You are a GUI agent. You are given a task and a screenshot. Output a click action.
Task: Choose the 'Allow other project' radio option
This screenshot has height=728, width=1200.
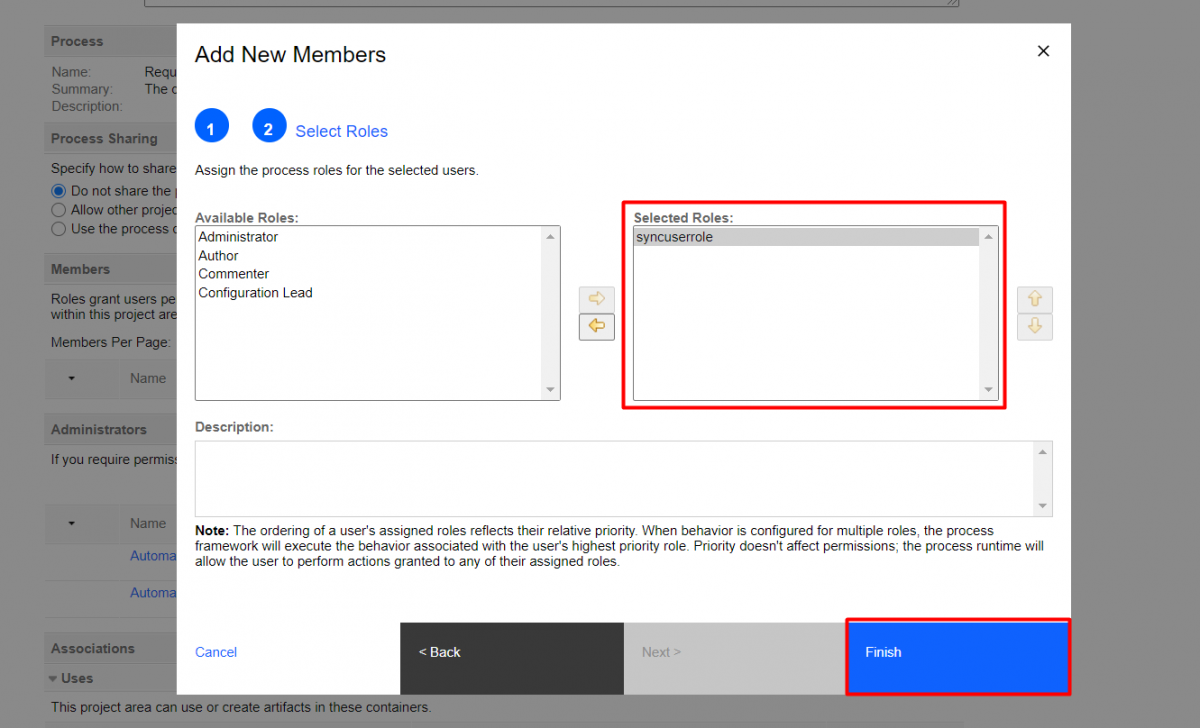(x=58, y=210)
